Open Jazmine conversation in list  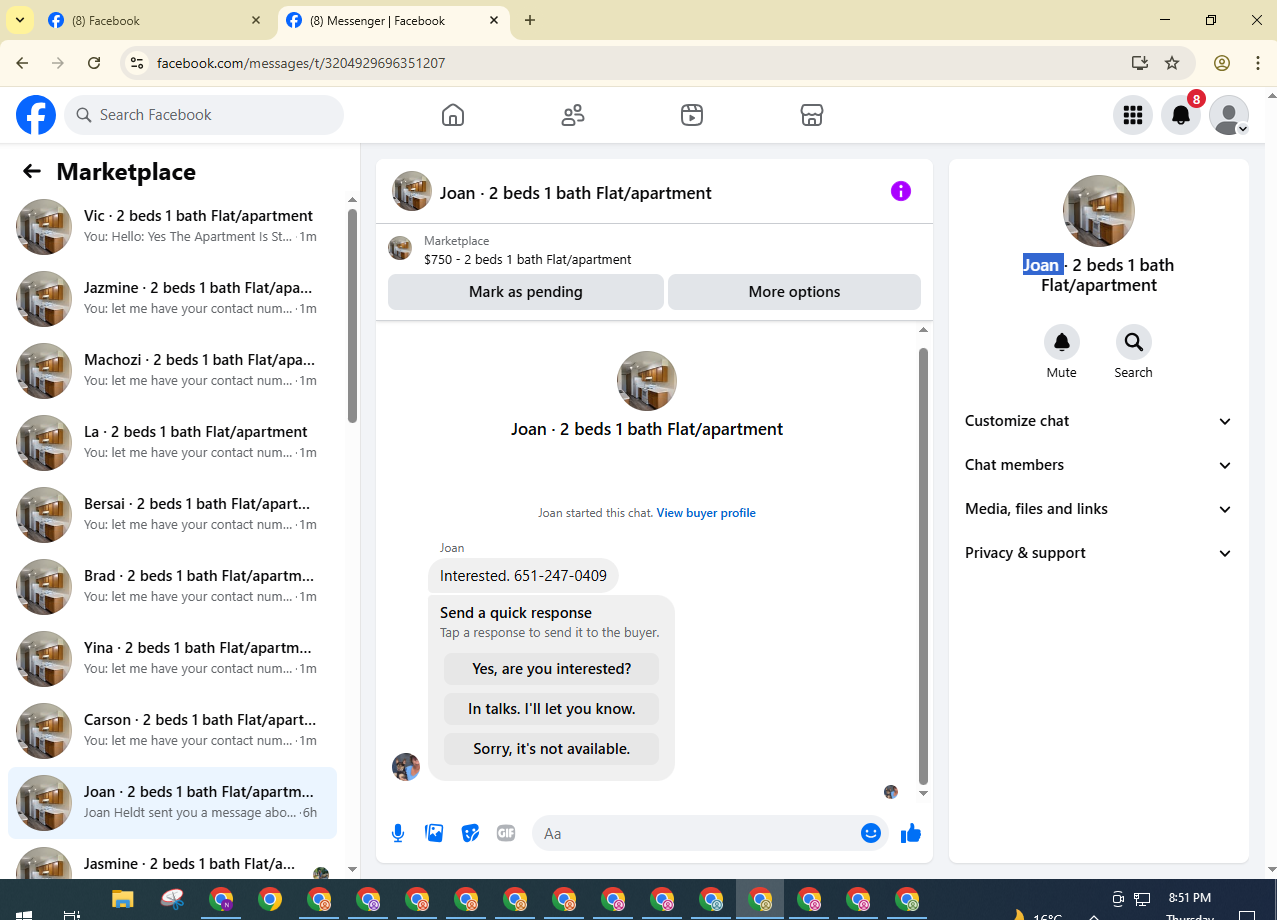click(x=172, y=298)
